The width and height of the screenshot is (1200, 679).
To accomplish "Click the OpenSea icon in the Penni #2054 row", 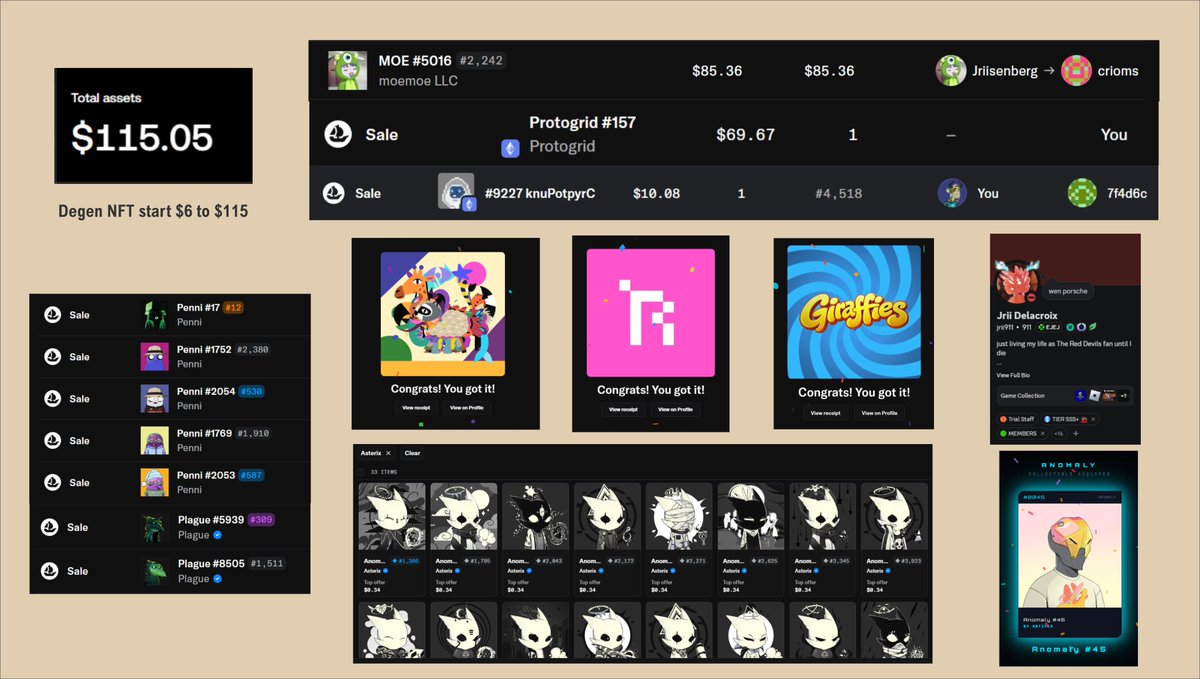I will (x=53, y=399).
